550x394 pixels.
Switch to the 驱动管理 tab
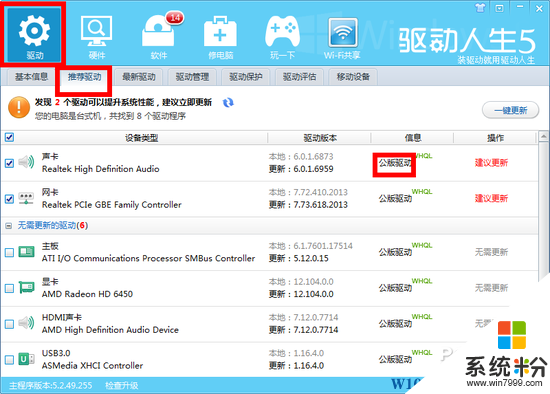pyautogui.click(x=192, y=77)
